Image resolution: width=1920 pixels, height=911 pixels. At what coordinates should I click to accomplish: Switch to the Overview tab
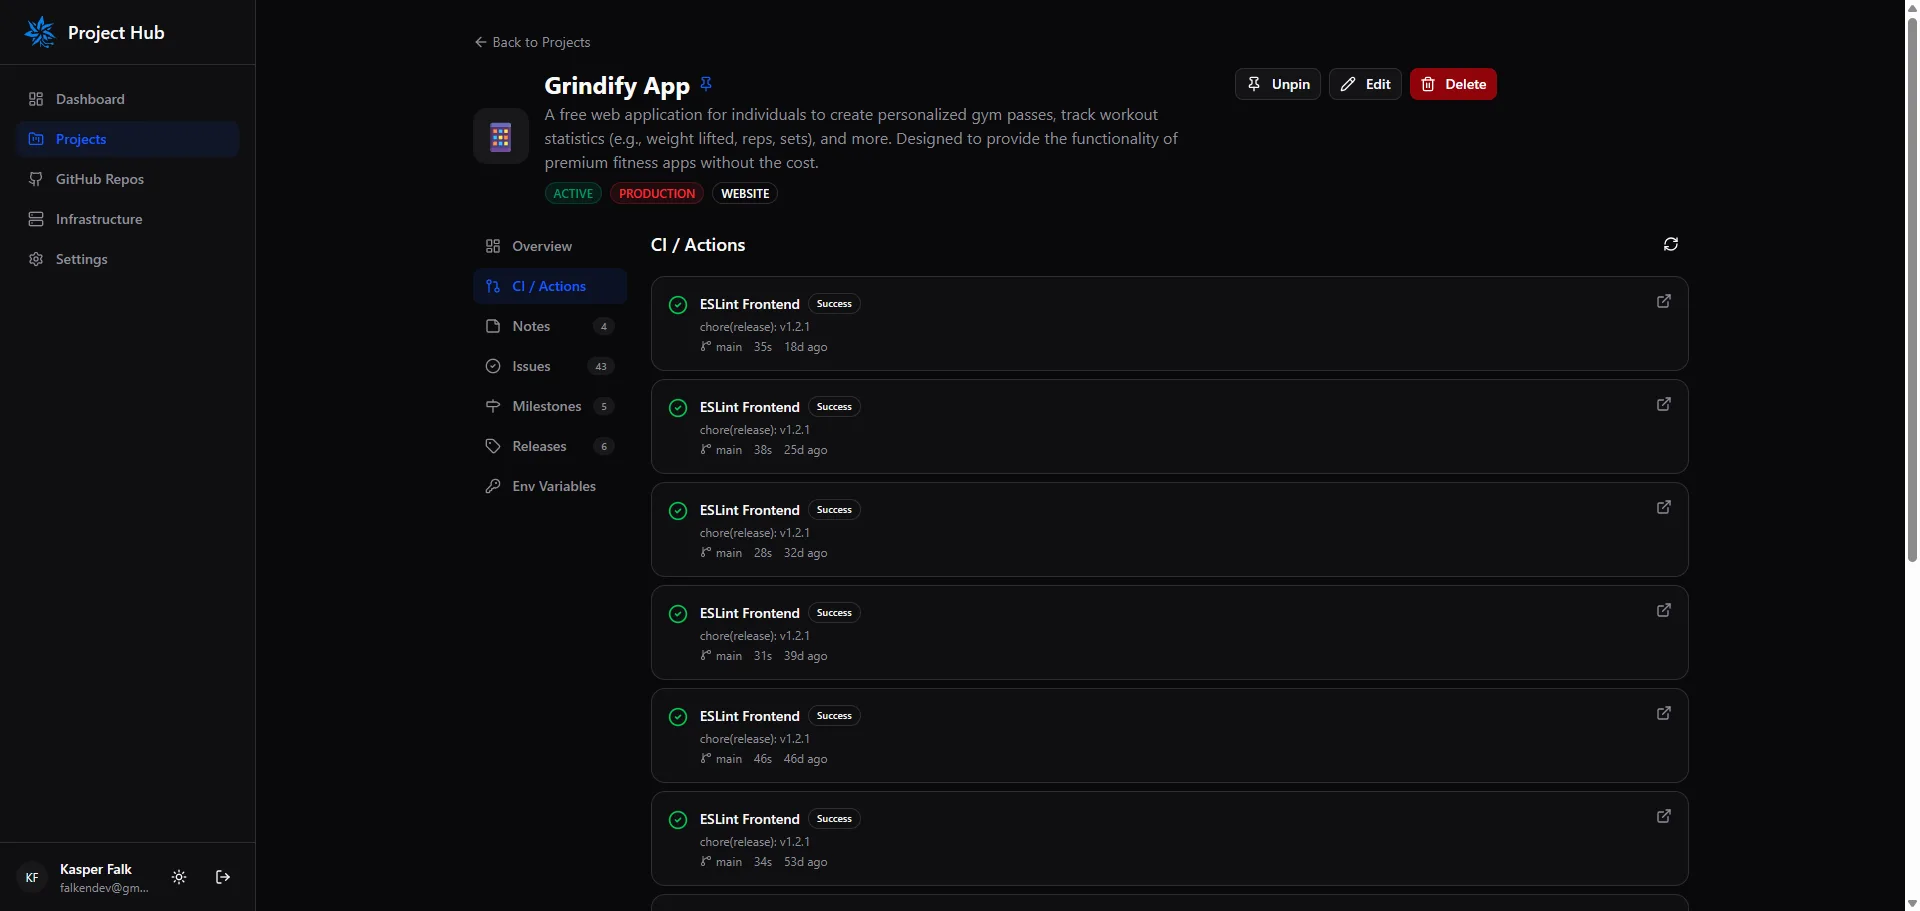[x=550, y=246]
